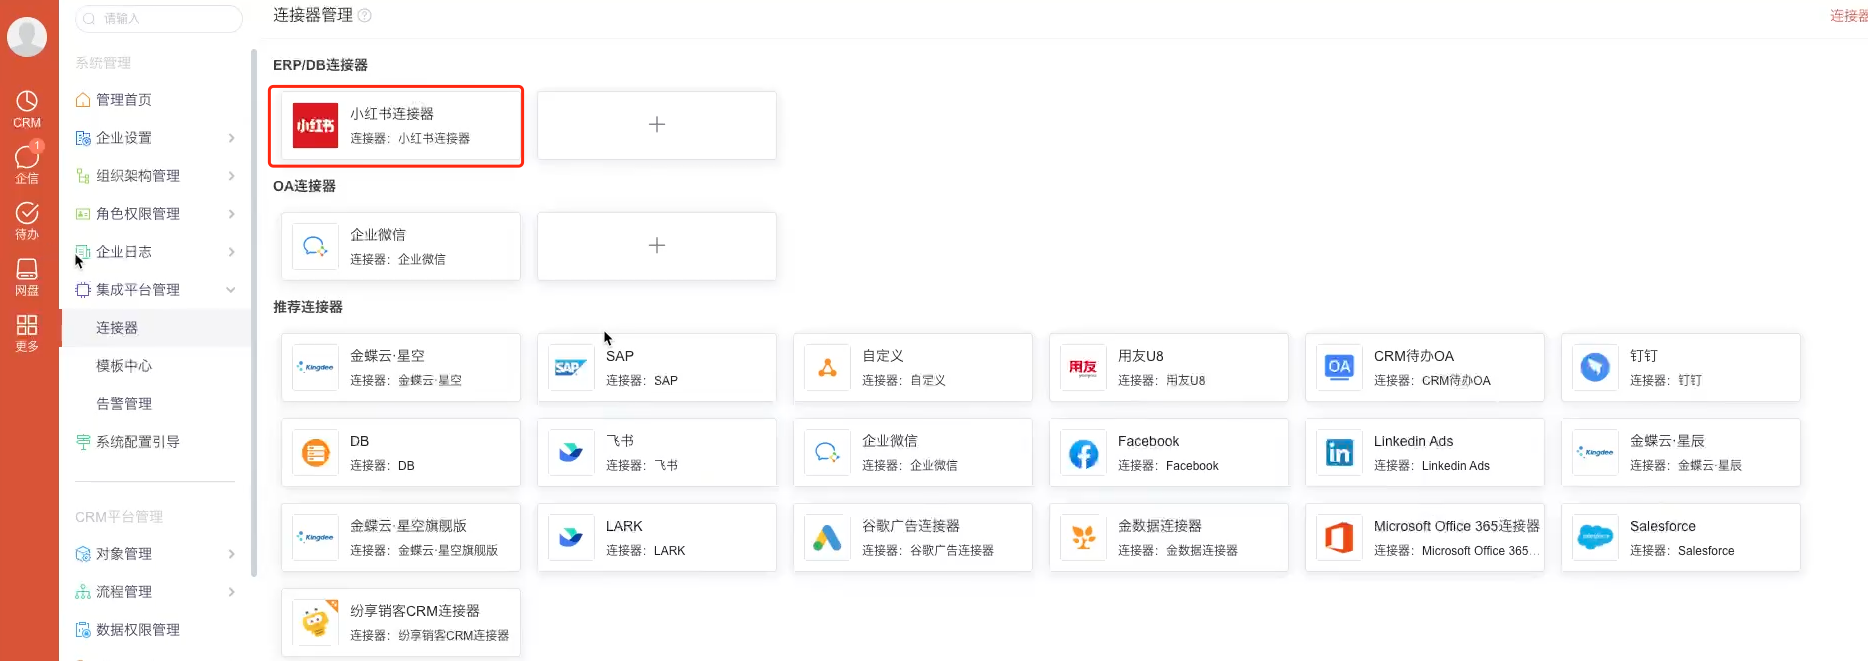Collapse 集成平台管理 chevron
The width and height of the screenshot is (1868, 661).
click(x=231, y=290)
